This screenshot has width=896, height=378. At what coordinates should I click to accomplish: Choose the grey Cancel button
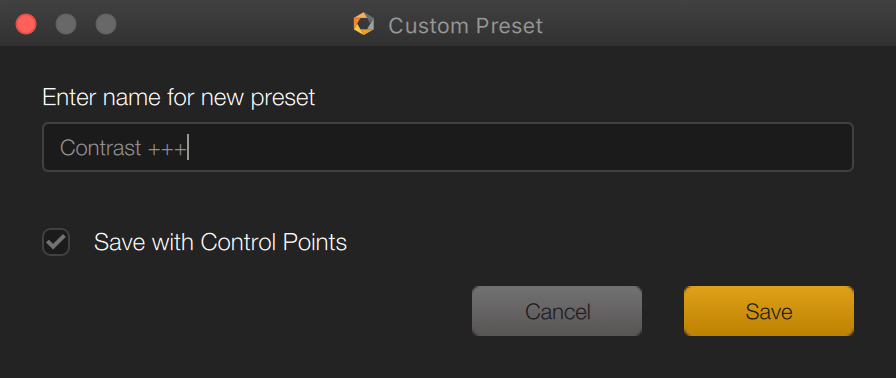tap(557, 311)
